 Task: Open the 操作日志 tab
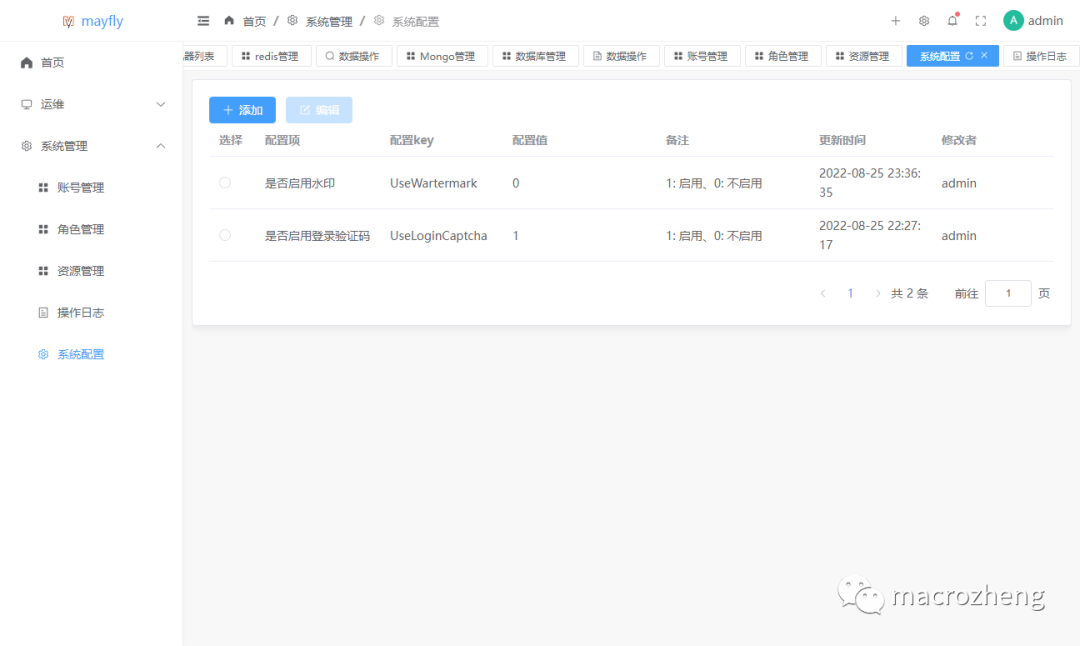(x=1038, y=56)
